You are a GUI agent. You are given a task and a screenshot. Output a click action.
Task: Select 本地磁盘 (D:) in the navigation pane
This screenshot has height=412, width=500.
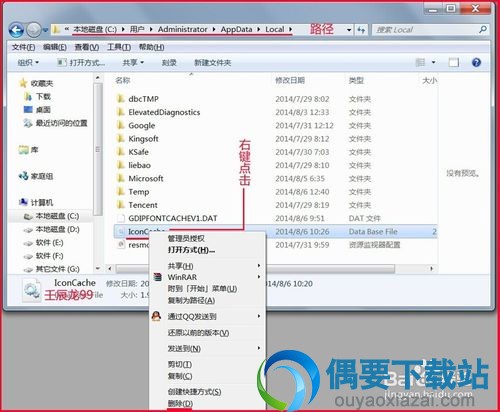[x=57, y=229]
